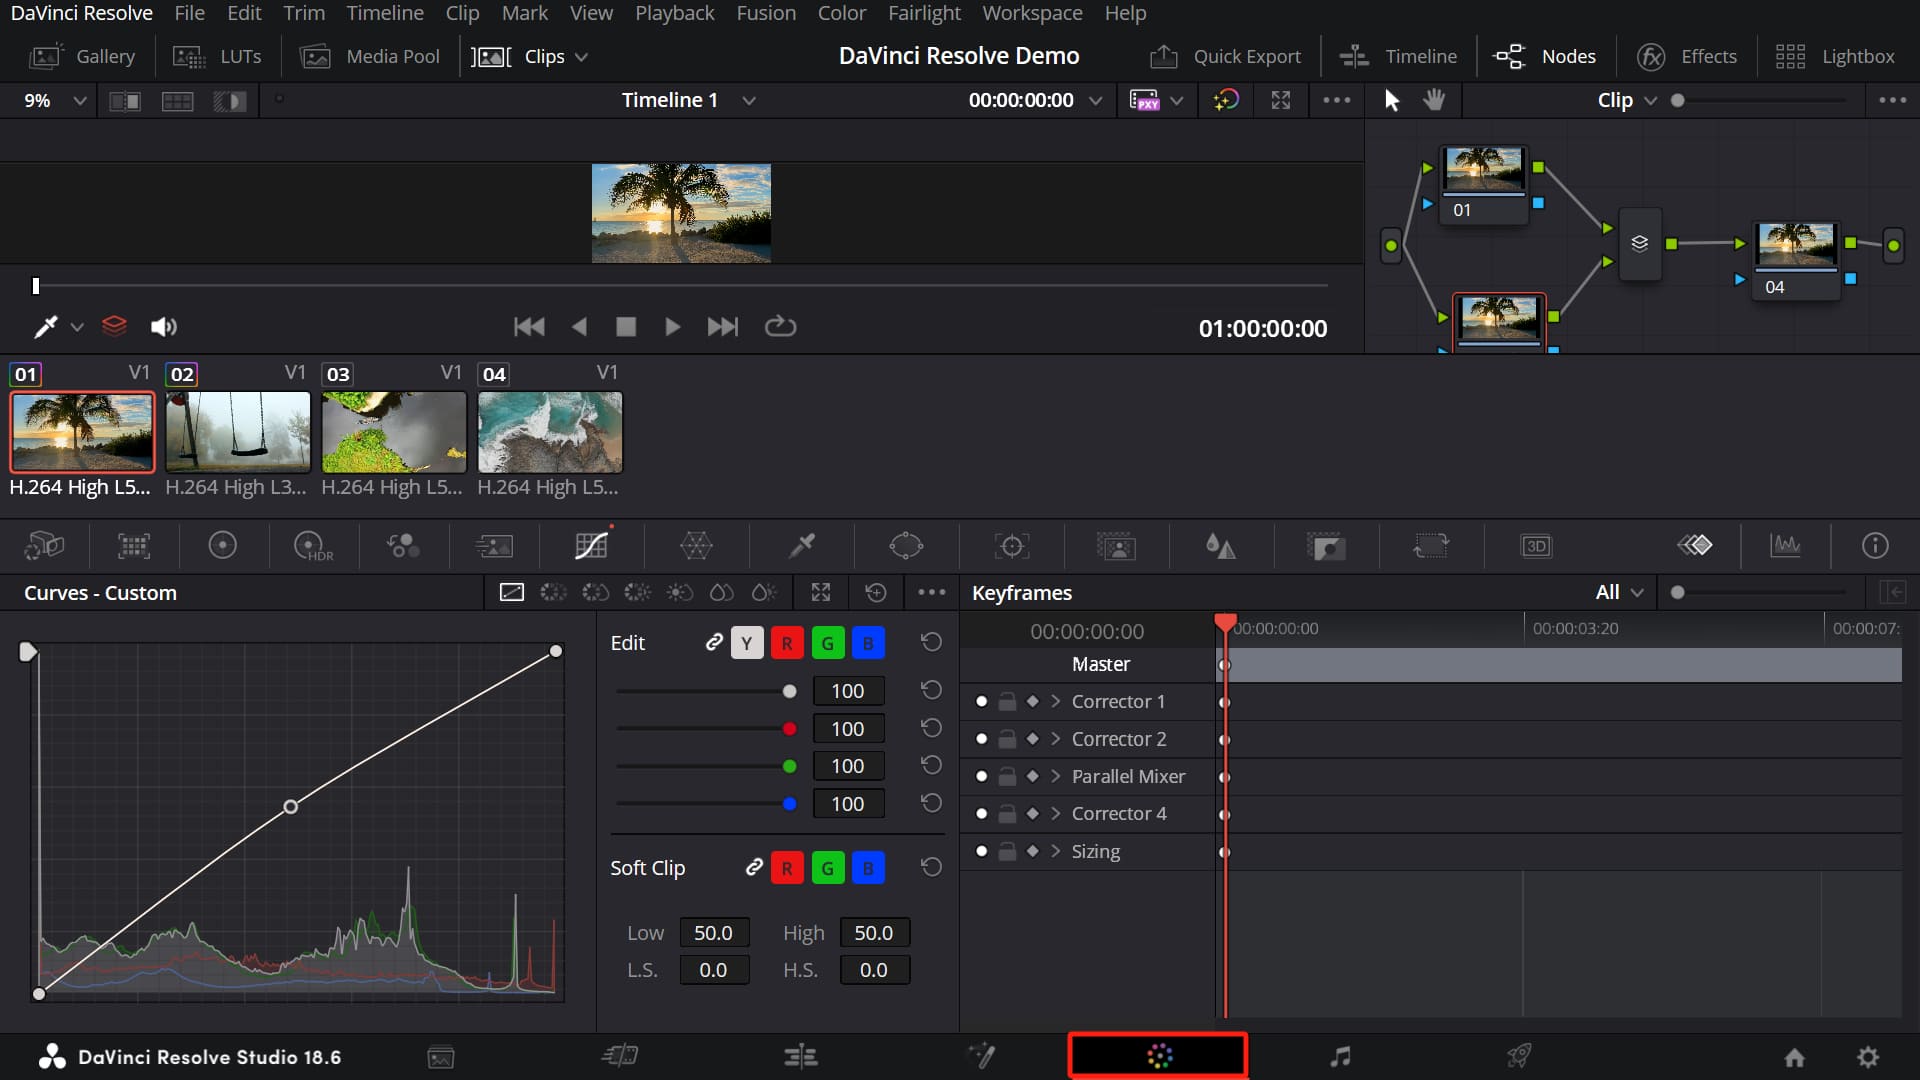Viewport: 1920px width, 1080px height.
Task: Expand the Parallel Mixer keyframe track
Action: click(x=1055, y=776)
